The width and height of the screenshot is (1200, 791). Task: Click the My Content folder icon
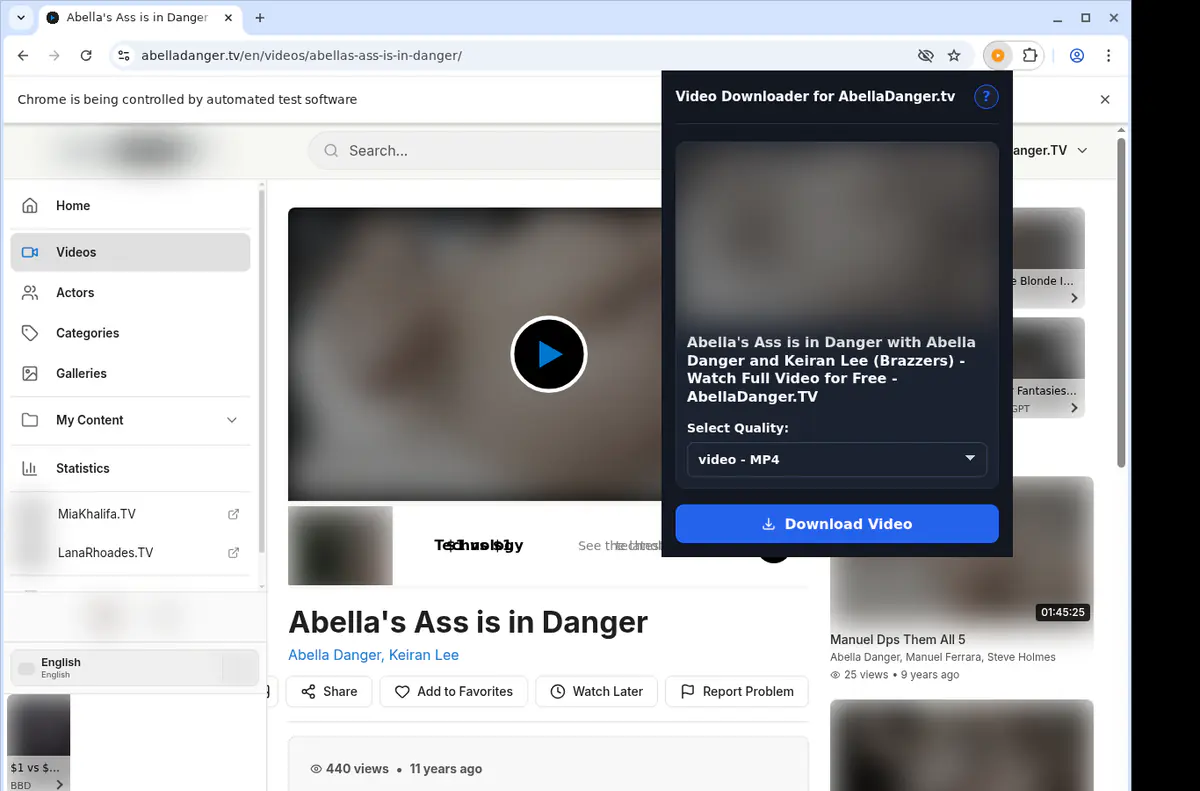(x=30, y=420)
